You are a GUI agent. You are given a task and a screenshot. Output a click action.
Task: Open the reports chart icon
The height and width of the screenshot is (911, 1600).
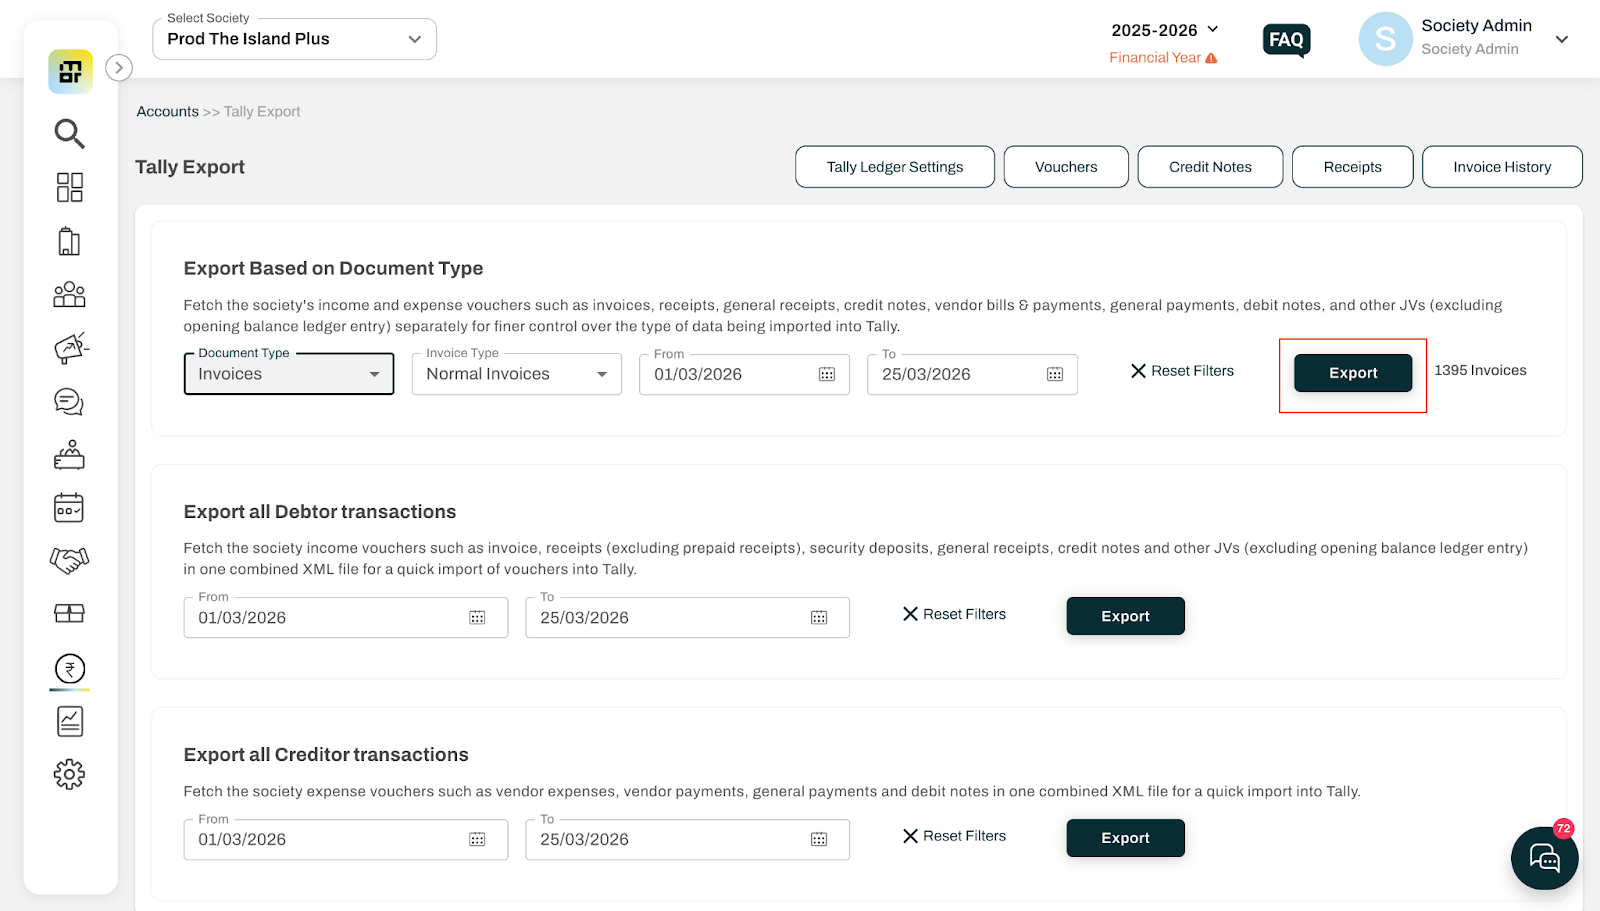pyautogui.click(x=70, y=721)
